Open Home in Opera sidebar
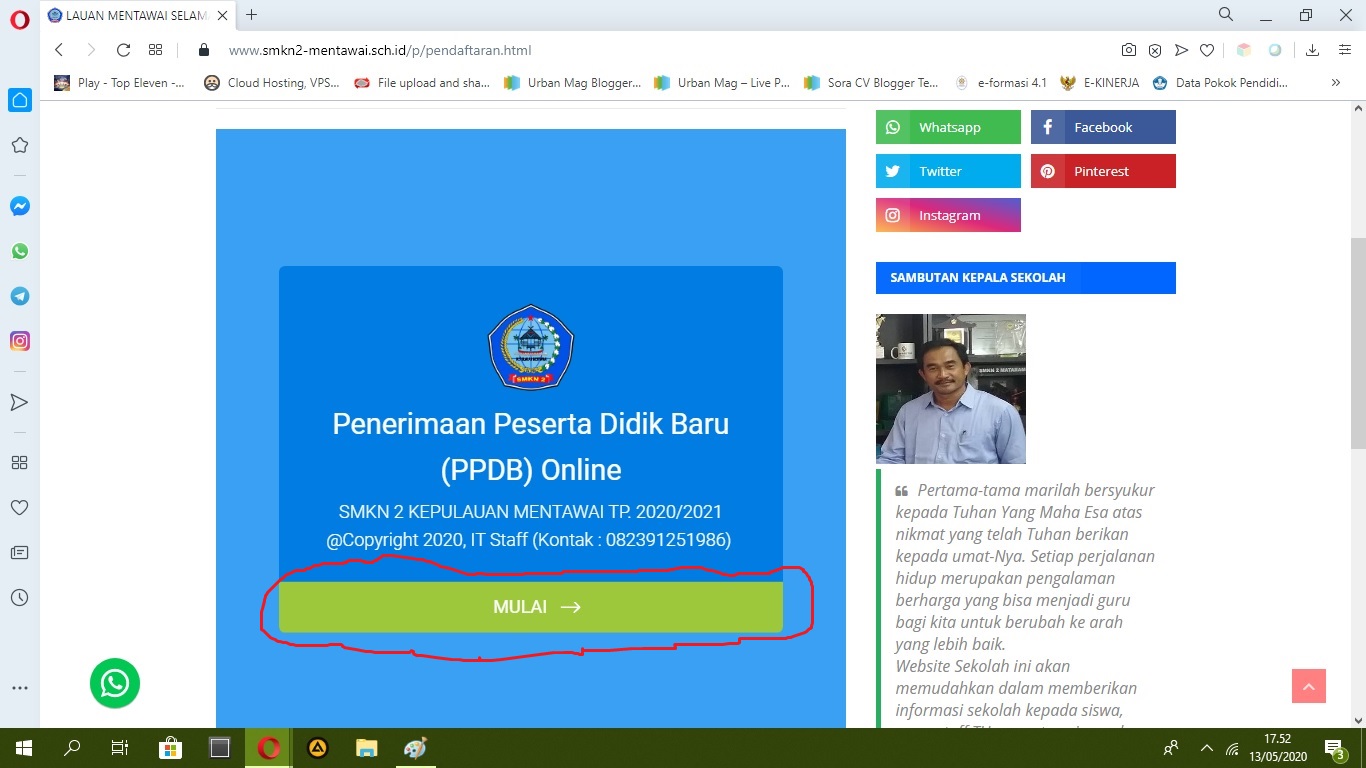1366x768 pixels. point(19,100)
